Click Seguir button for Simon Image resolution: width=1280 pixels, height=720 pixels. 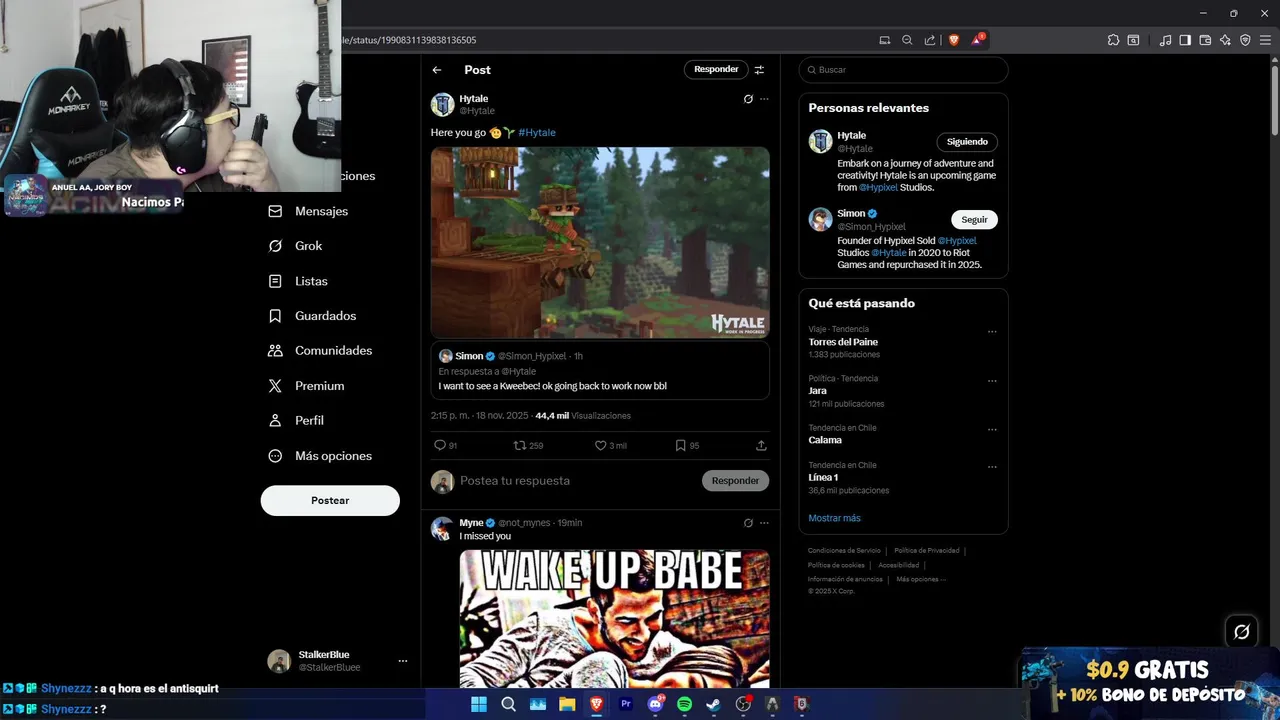(x=974, y=220)
